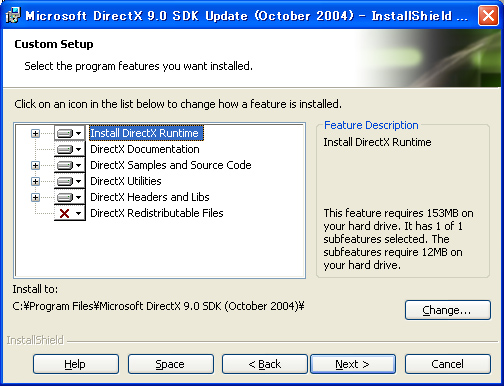The width and height of the screenshot is (504, 386).
Task: Click the Feature Description heading
Action: click(371, 125)
